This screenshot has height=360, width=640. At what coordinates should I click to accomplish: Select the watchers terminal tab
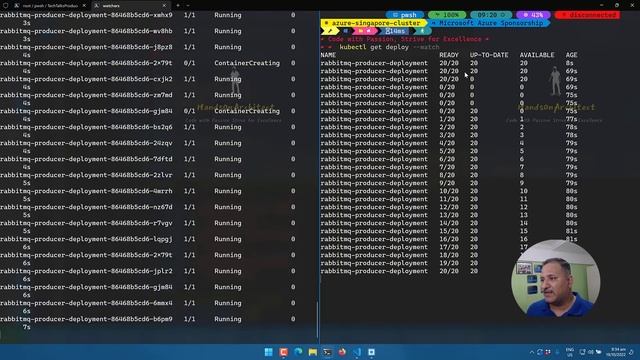click(x=129, y=6)
